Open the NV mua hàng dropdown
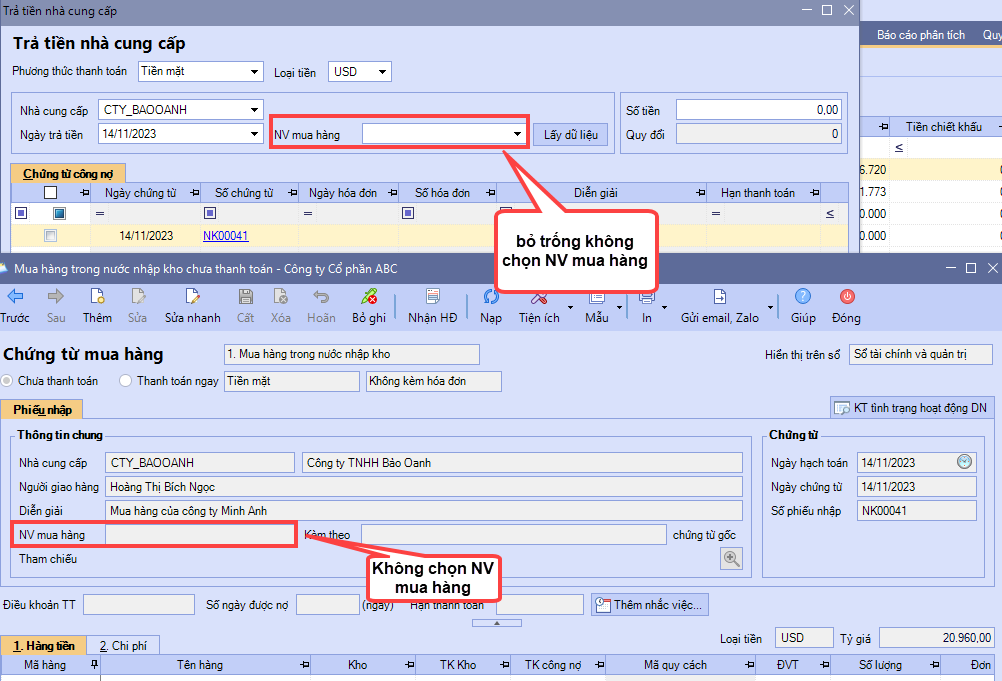Screen dimensions: 1002x681 coord(517,134)
